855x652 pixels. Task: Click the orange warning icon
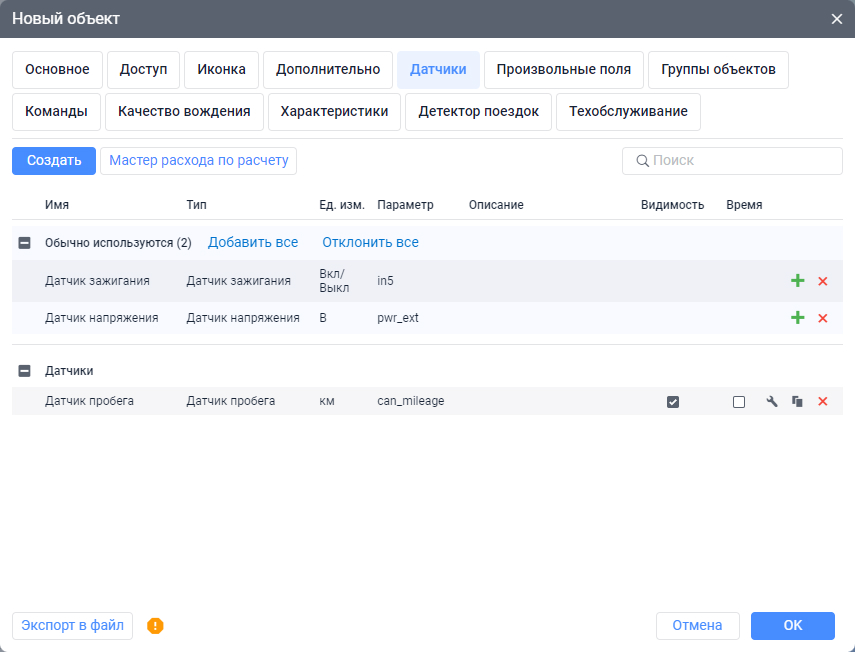pyautogui.click(x=155, y=626)
